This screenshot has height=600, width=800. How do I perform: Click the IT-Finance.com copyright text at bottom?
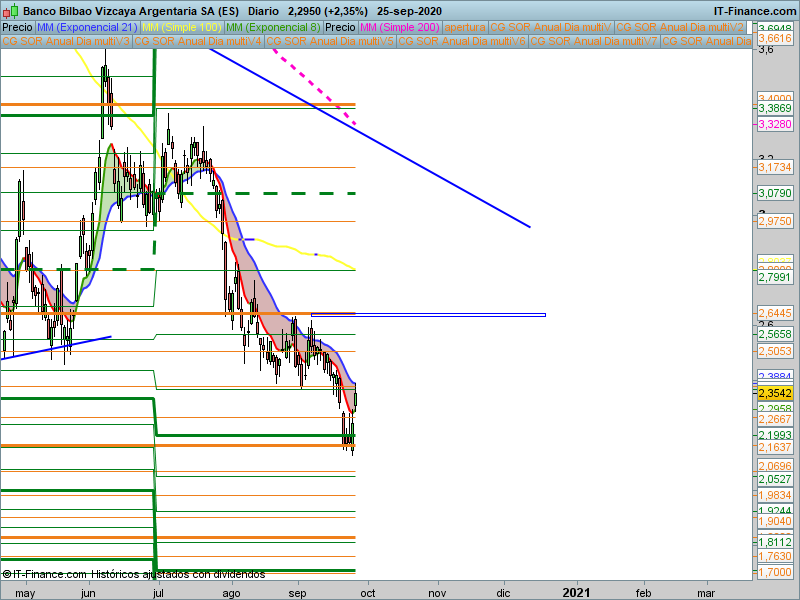click(134, 574)
